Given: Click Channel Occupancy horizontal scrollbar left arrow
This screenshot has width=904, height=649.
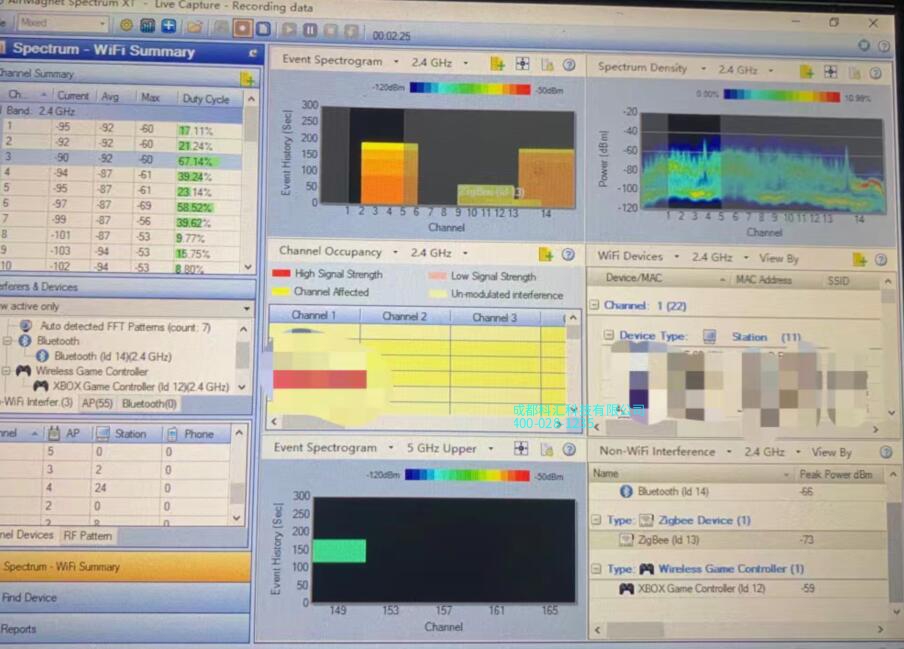Looking at the screenshot, I should [x=275, y=422].
